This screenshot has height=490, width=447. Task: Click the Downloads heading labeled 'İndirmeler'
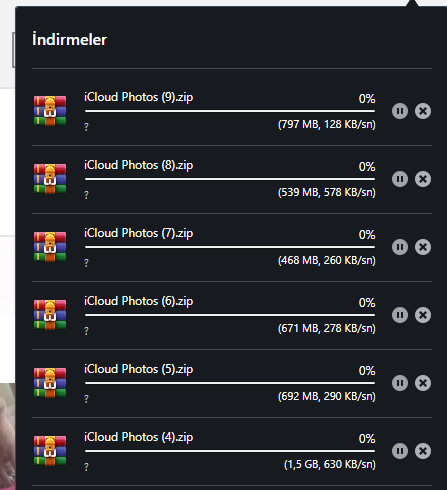click(x=69, y=40)
